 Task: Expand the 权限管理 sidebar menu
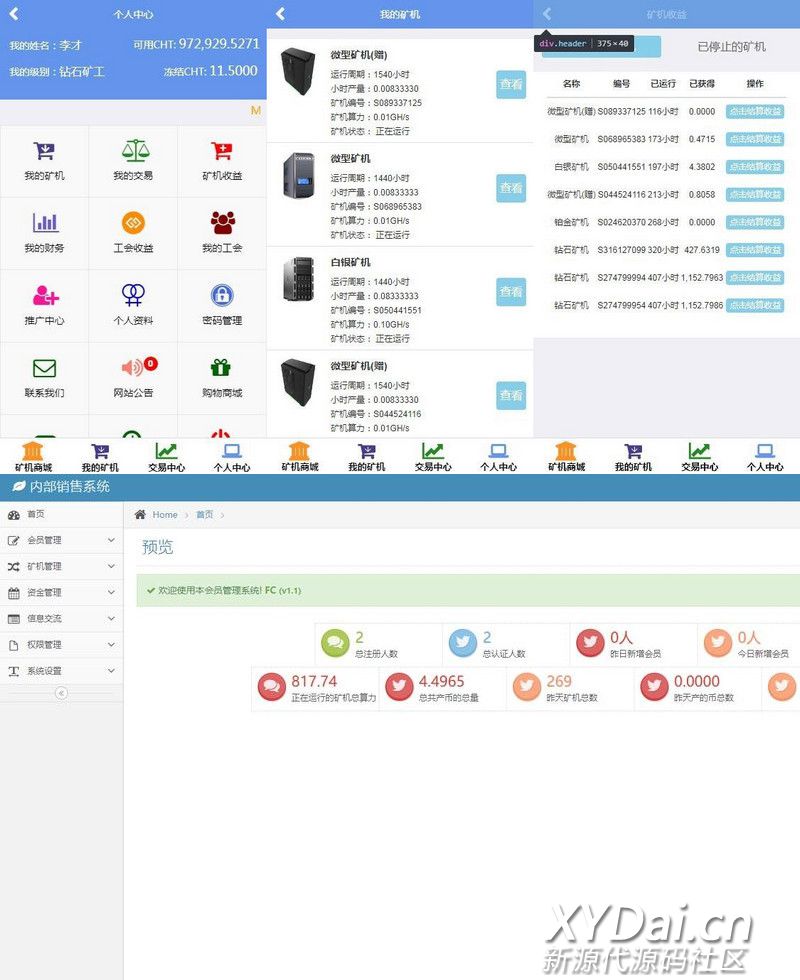[x=61, y=645]
